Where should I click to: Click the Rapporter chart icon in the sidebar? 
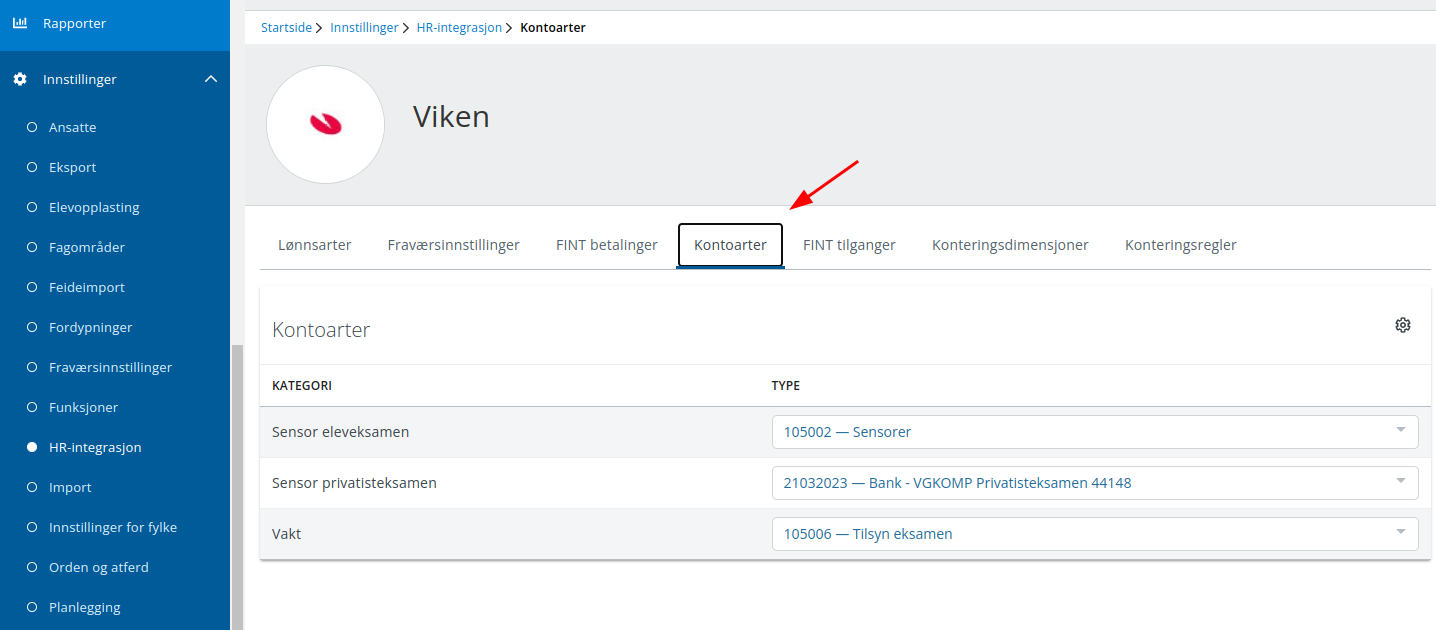(x=20, y=23)
